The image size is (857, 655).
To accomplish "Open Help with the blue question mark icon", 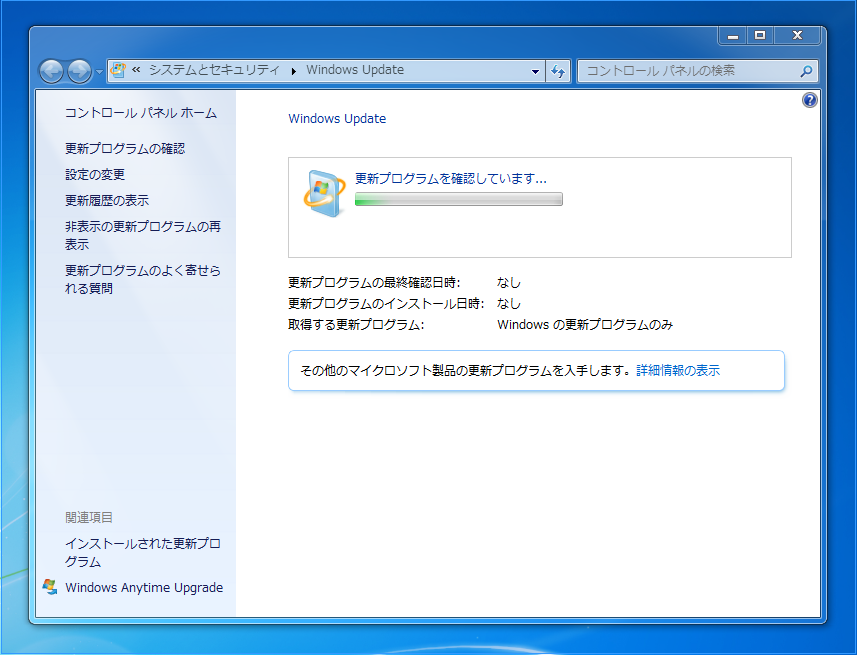I will coord(809,100).
